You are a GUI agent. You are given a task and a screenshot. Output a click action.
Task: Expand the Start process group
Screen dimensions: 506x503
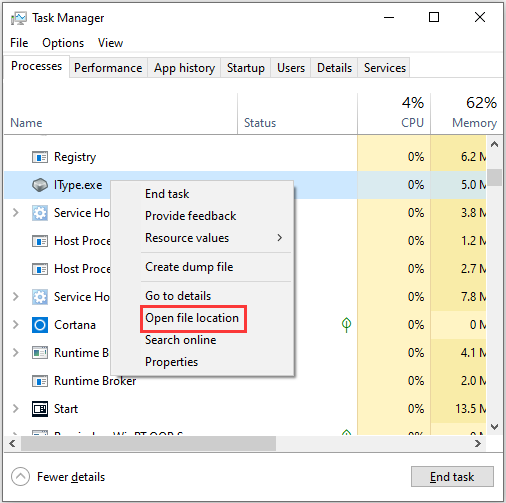coord(15,408)
